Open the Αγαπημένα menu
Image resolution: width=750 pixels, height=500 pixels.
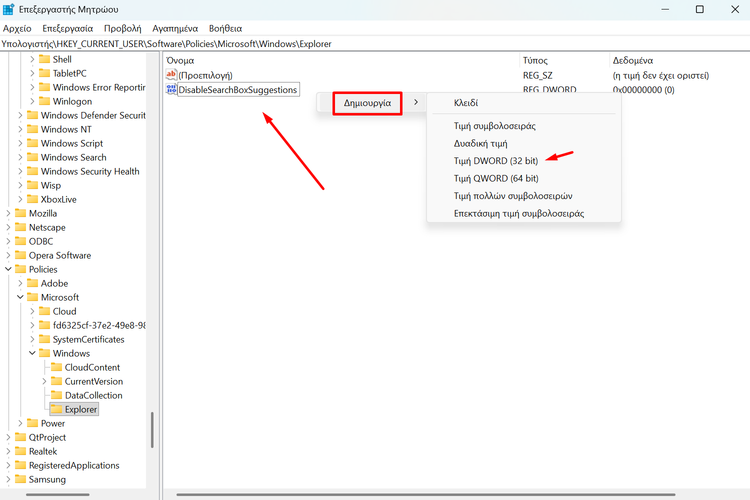point(175,29)
